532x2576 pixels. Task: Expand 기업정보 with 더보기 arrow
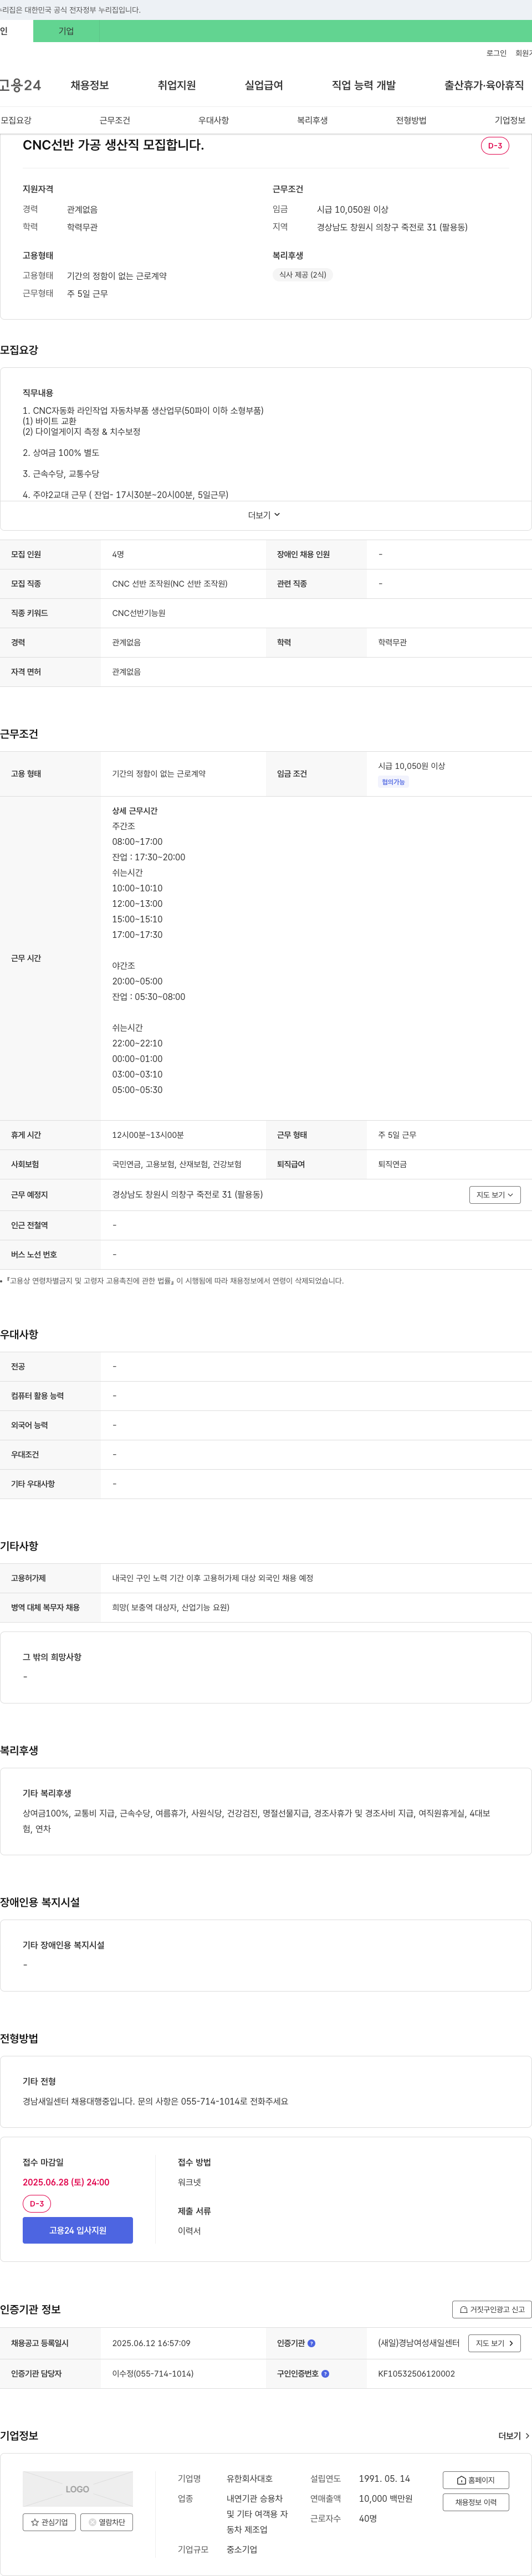pos(514,2436)
